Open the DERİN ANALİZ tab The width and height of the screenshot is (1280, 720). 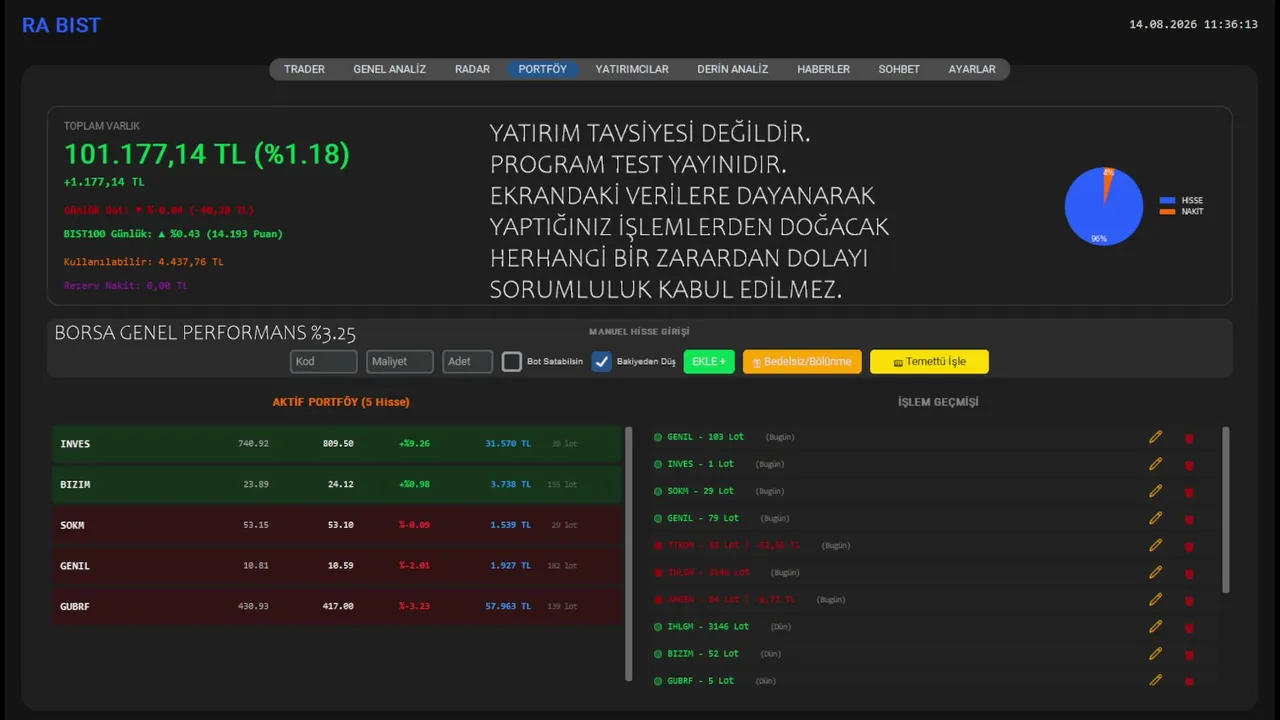point(732,69)
